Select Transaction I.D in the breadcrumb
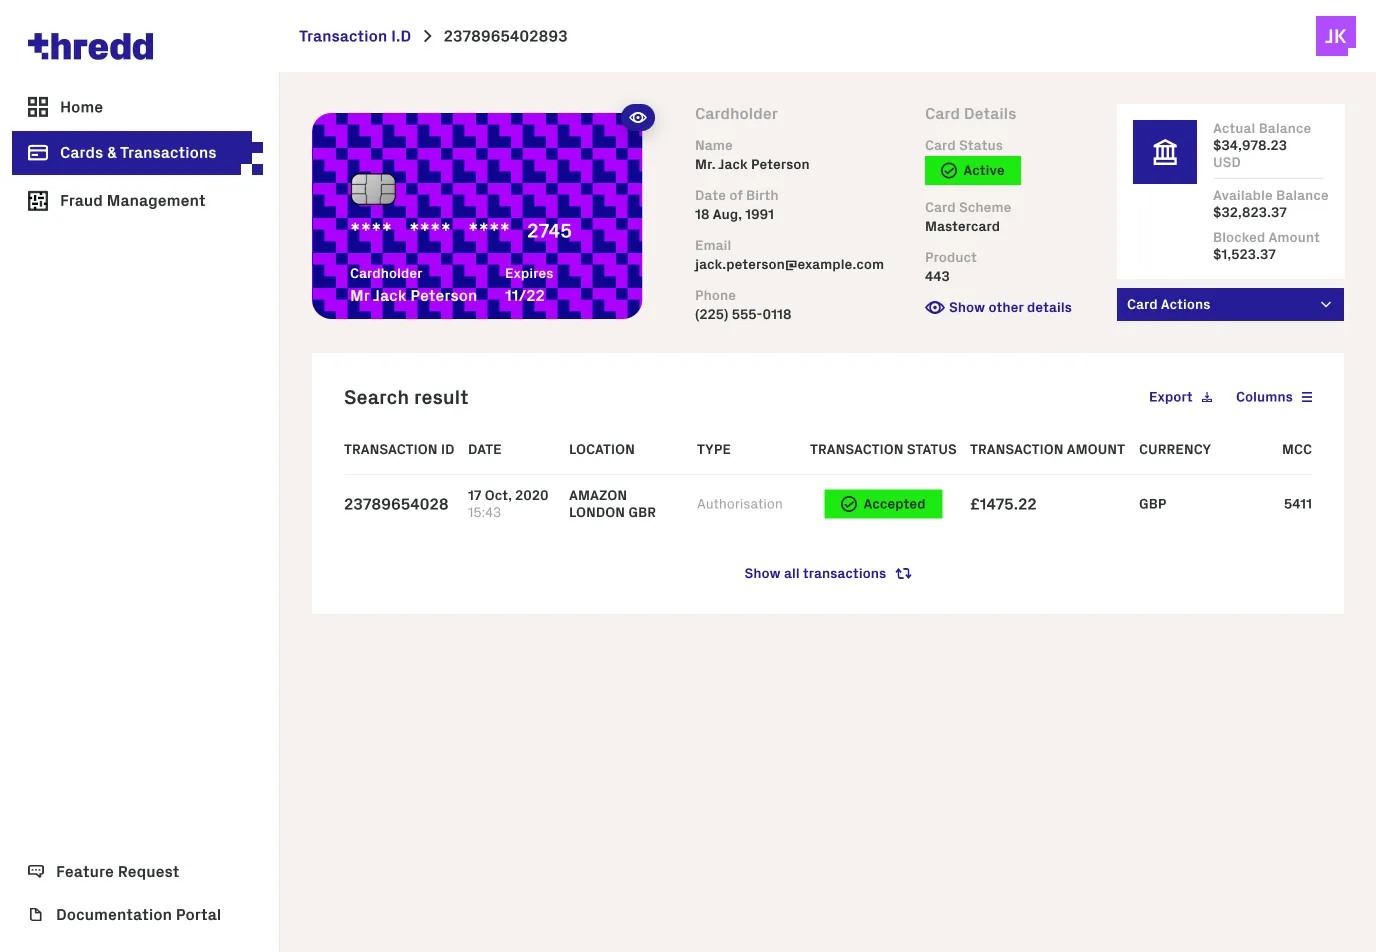Screen dimensions: 1376x952 coord(355,36)
